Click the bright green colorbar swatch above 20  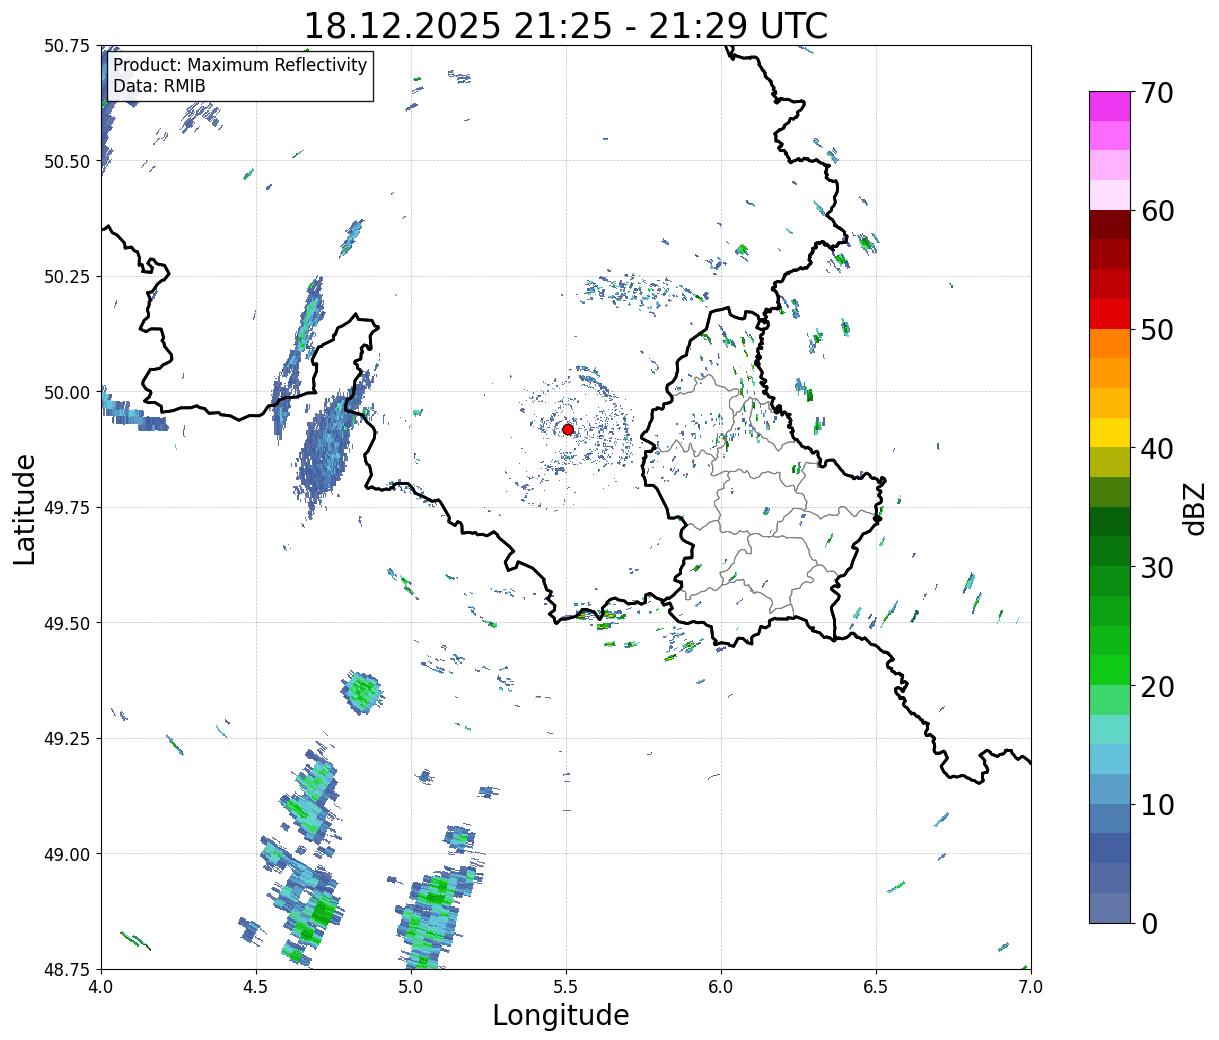[x=1110, y=669]
